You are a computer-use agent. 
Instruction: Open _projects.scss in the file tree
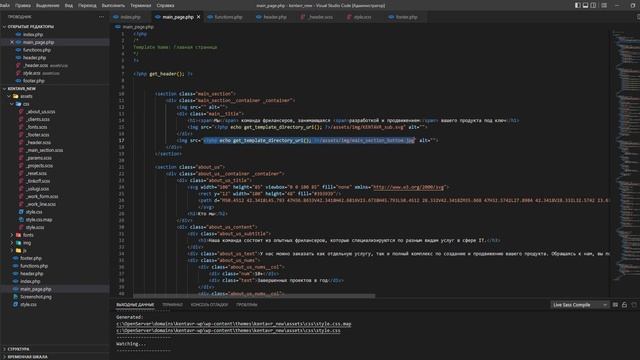click(x=40, y=166)
